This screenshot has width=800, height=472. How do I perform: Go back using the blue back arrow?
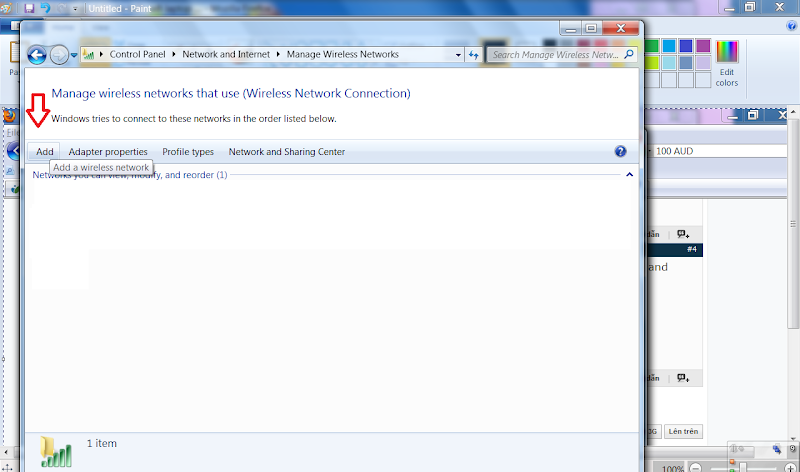click(x=37, y=55)
